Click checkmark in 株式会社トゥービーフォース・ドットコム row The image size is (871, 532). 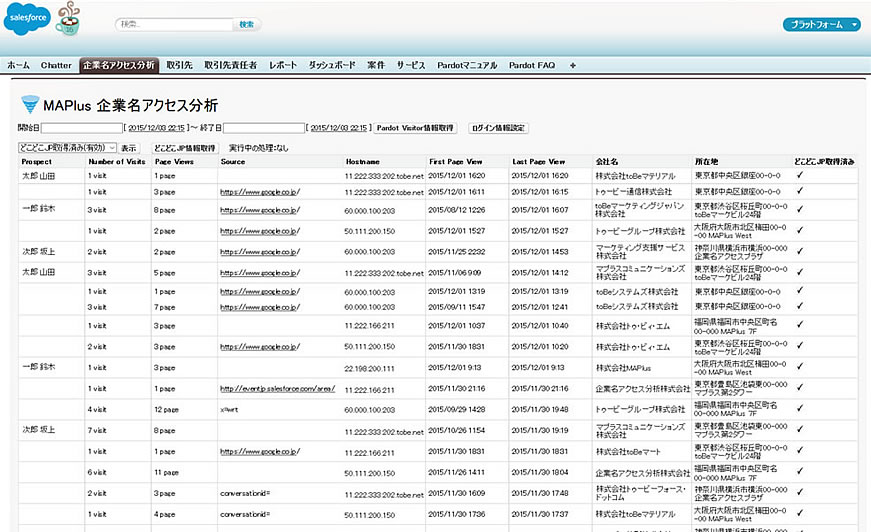tap(800, 491)
